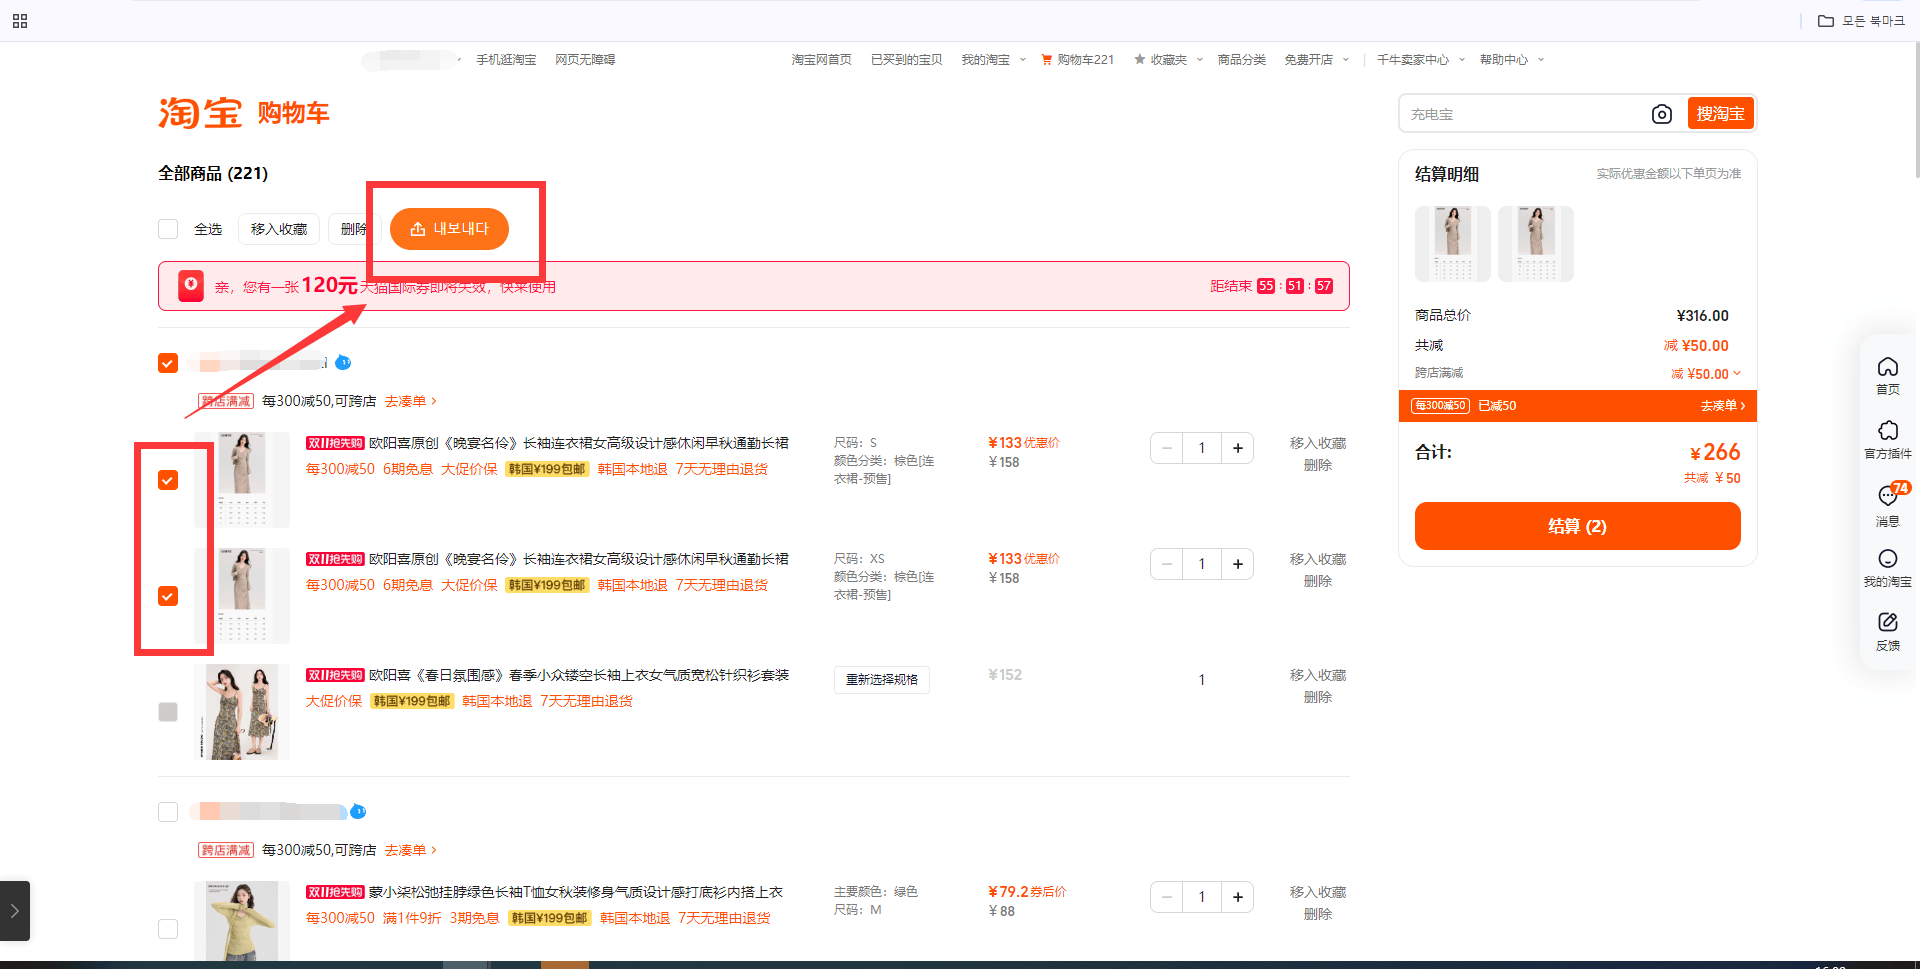Open the 官方插件 plugin sidebar icon
The width and height of the screenshot is (1920, 969).
click(1887, 439)
